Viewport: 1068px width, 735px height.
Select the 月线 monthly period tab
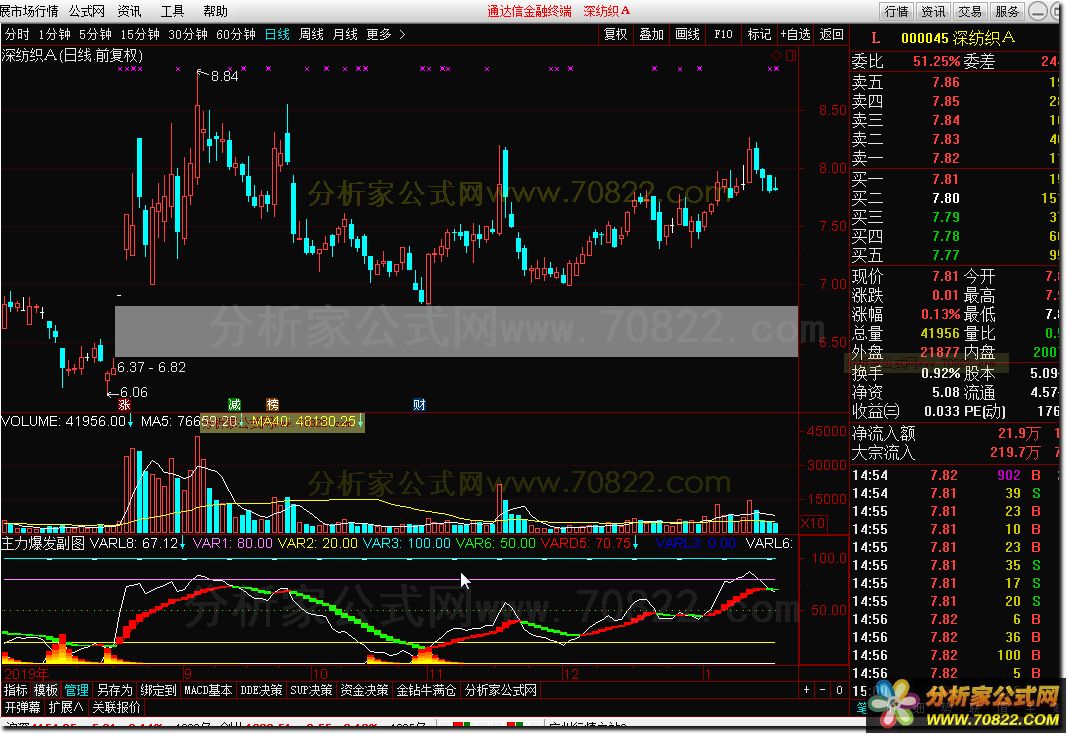pos(345,34)
